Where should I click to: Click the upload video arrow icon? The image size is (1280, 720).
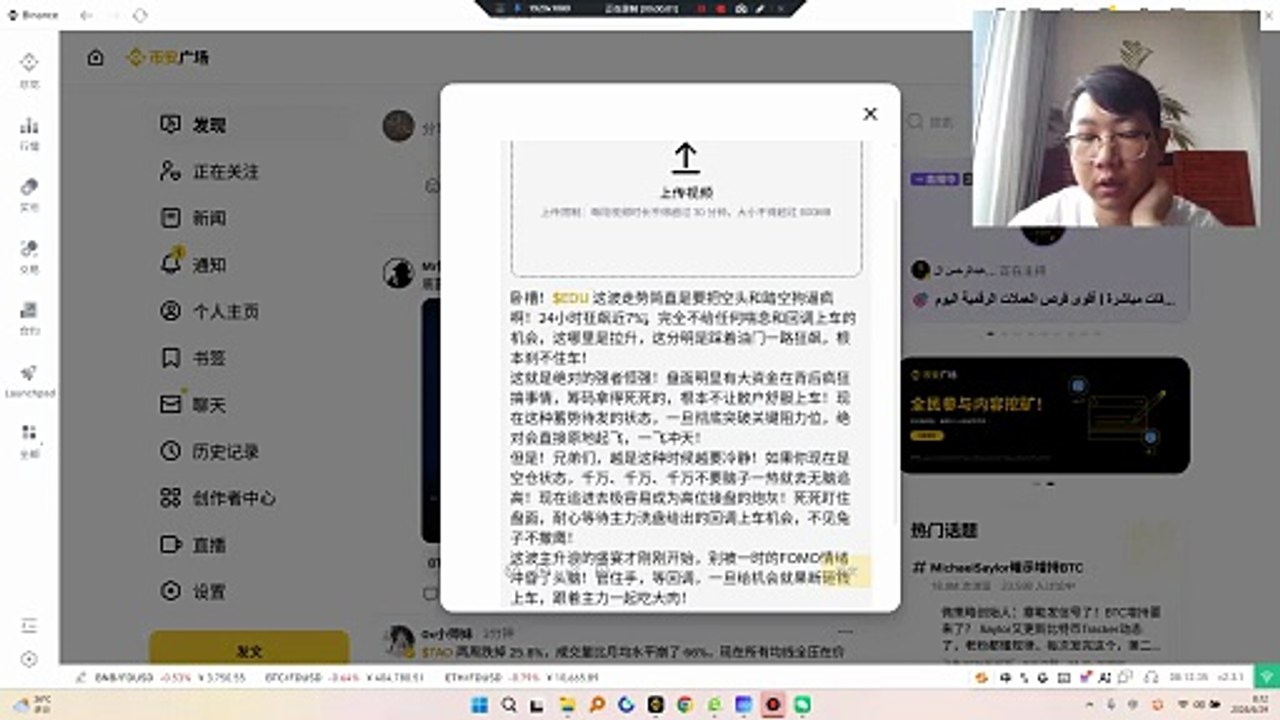(x=685, y=158)
